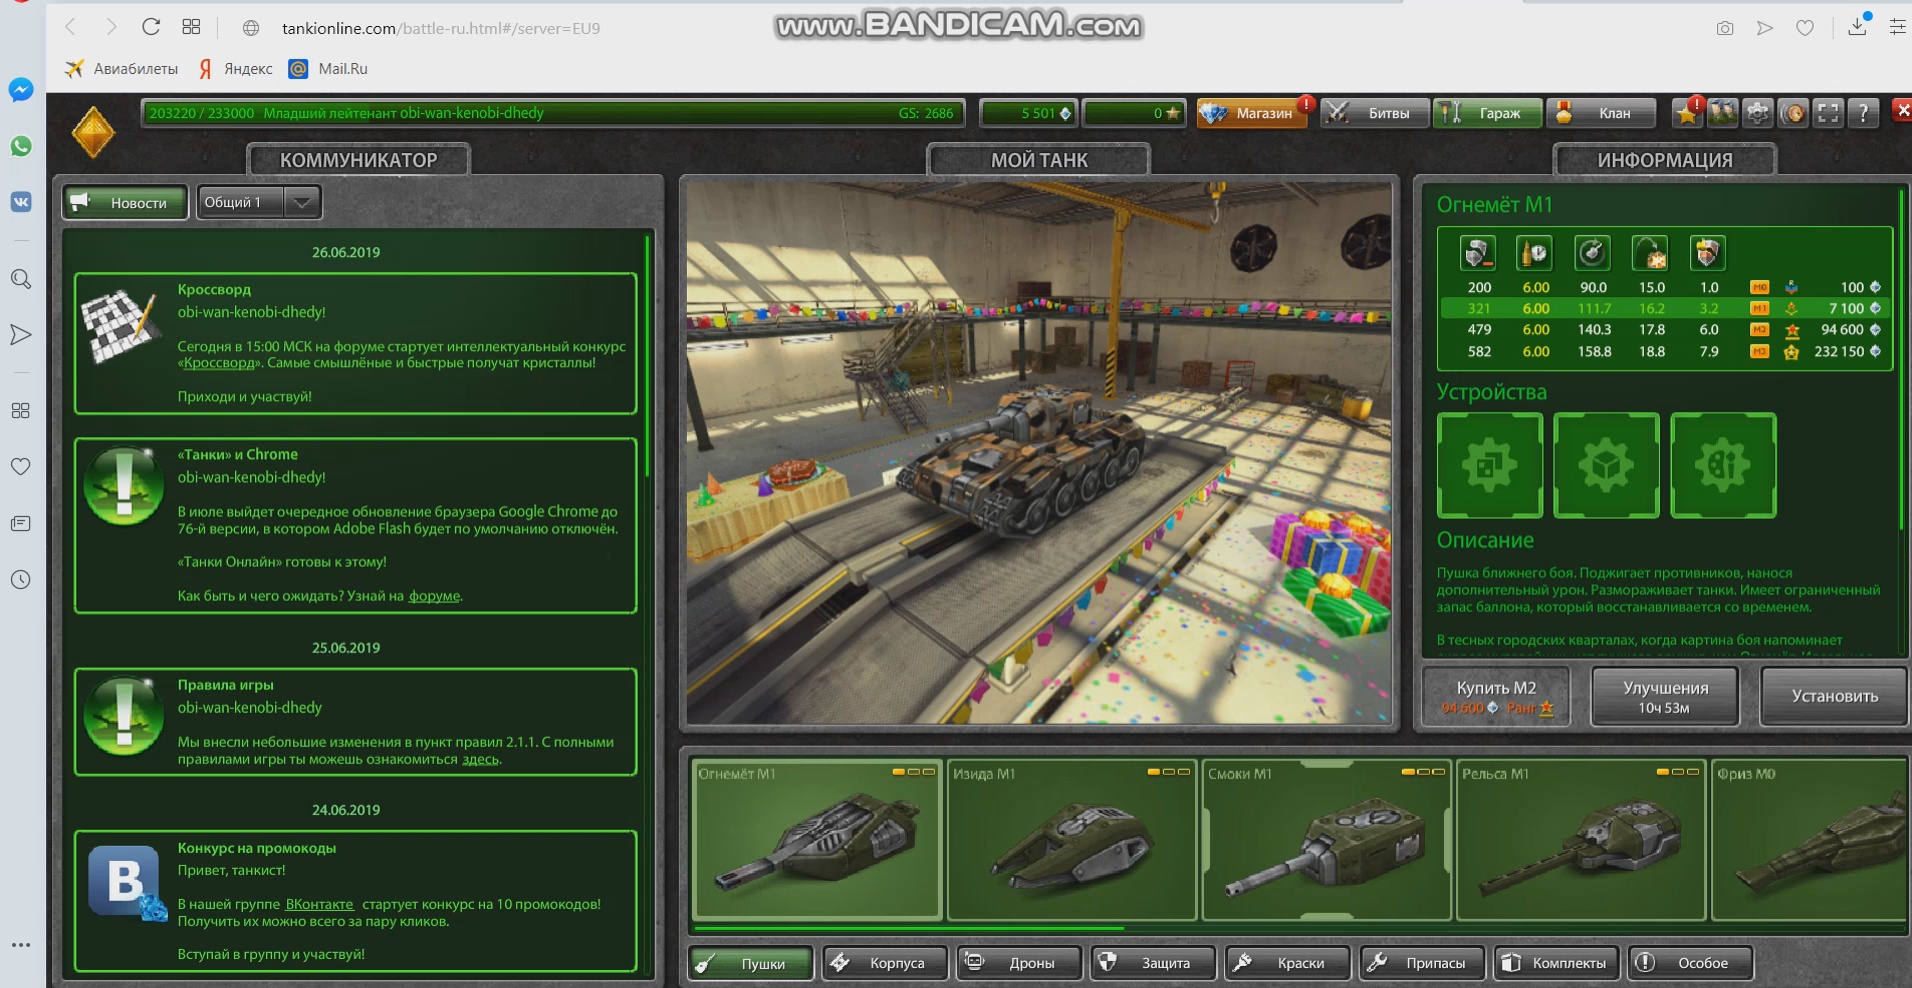Toggle sound speaker icon
Image resolution: width=1912 pixels, height=988 pixels.
(x=1793, y=113)
